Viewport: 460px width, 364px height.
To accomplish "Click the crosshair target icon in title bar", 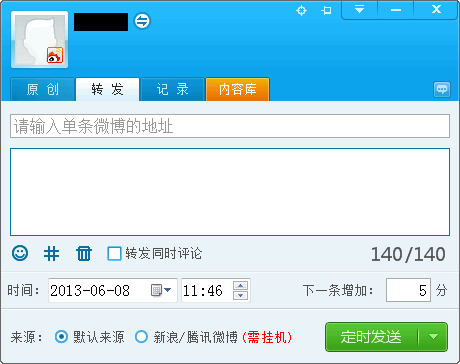I will click(x=301, y=10).
